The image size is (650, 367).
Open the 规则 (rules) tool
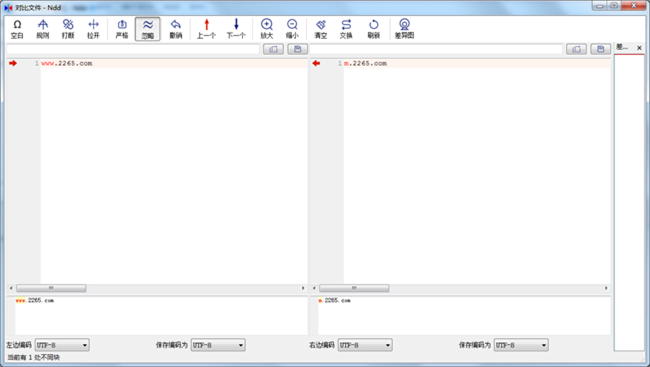point(43,29)
